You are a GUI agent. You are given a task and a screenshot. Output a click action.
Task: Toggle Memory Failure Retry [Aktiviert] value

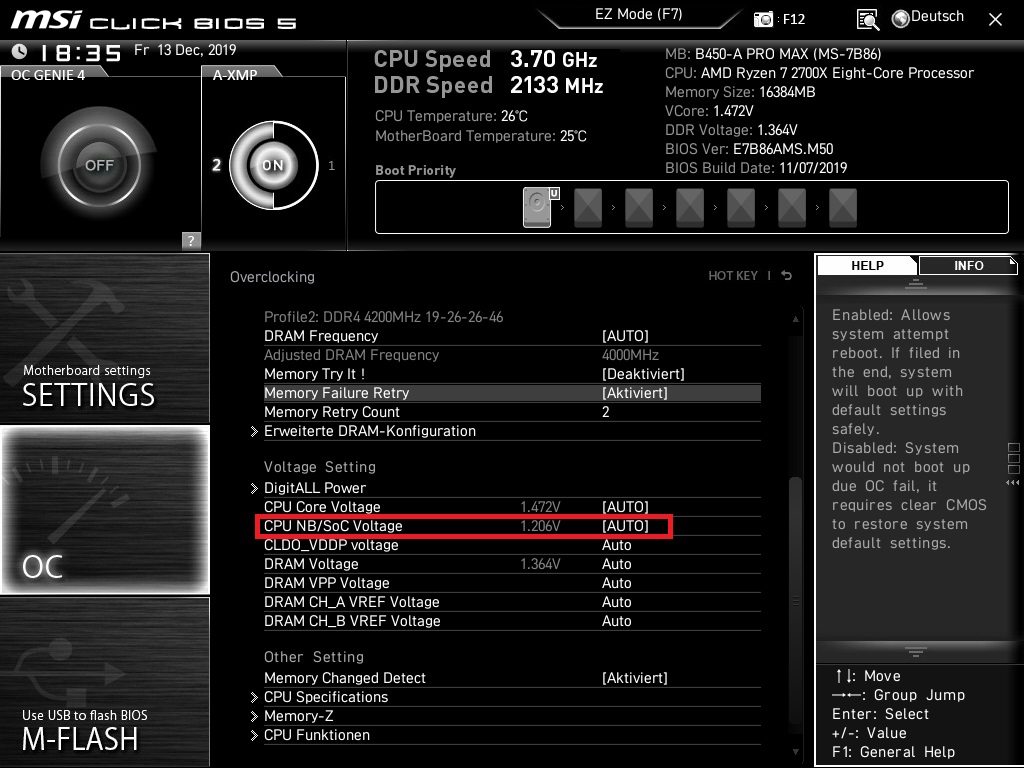pos(635,393)
